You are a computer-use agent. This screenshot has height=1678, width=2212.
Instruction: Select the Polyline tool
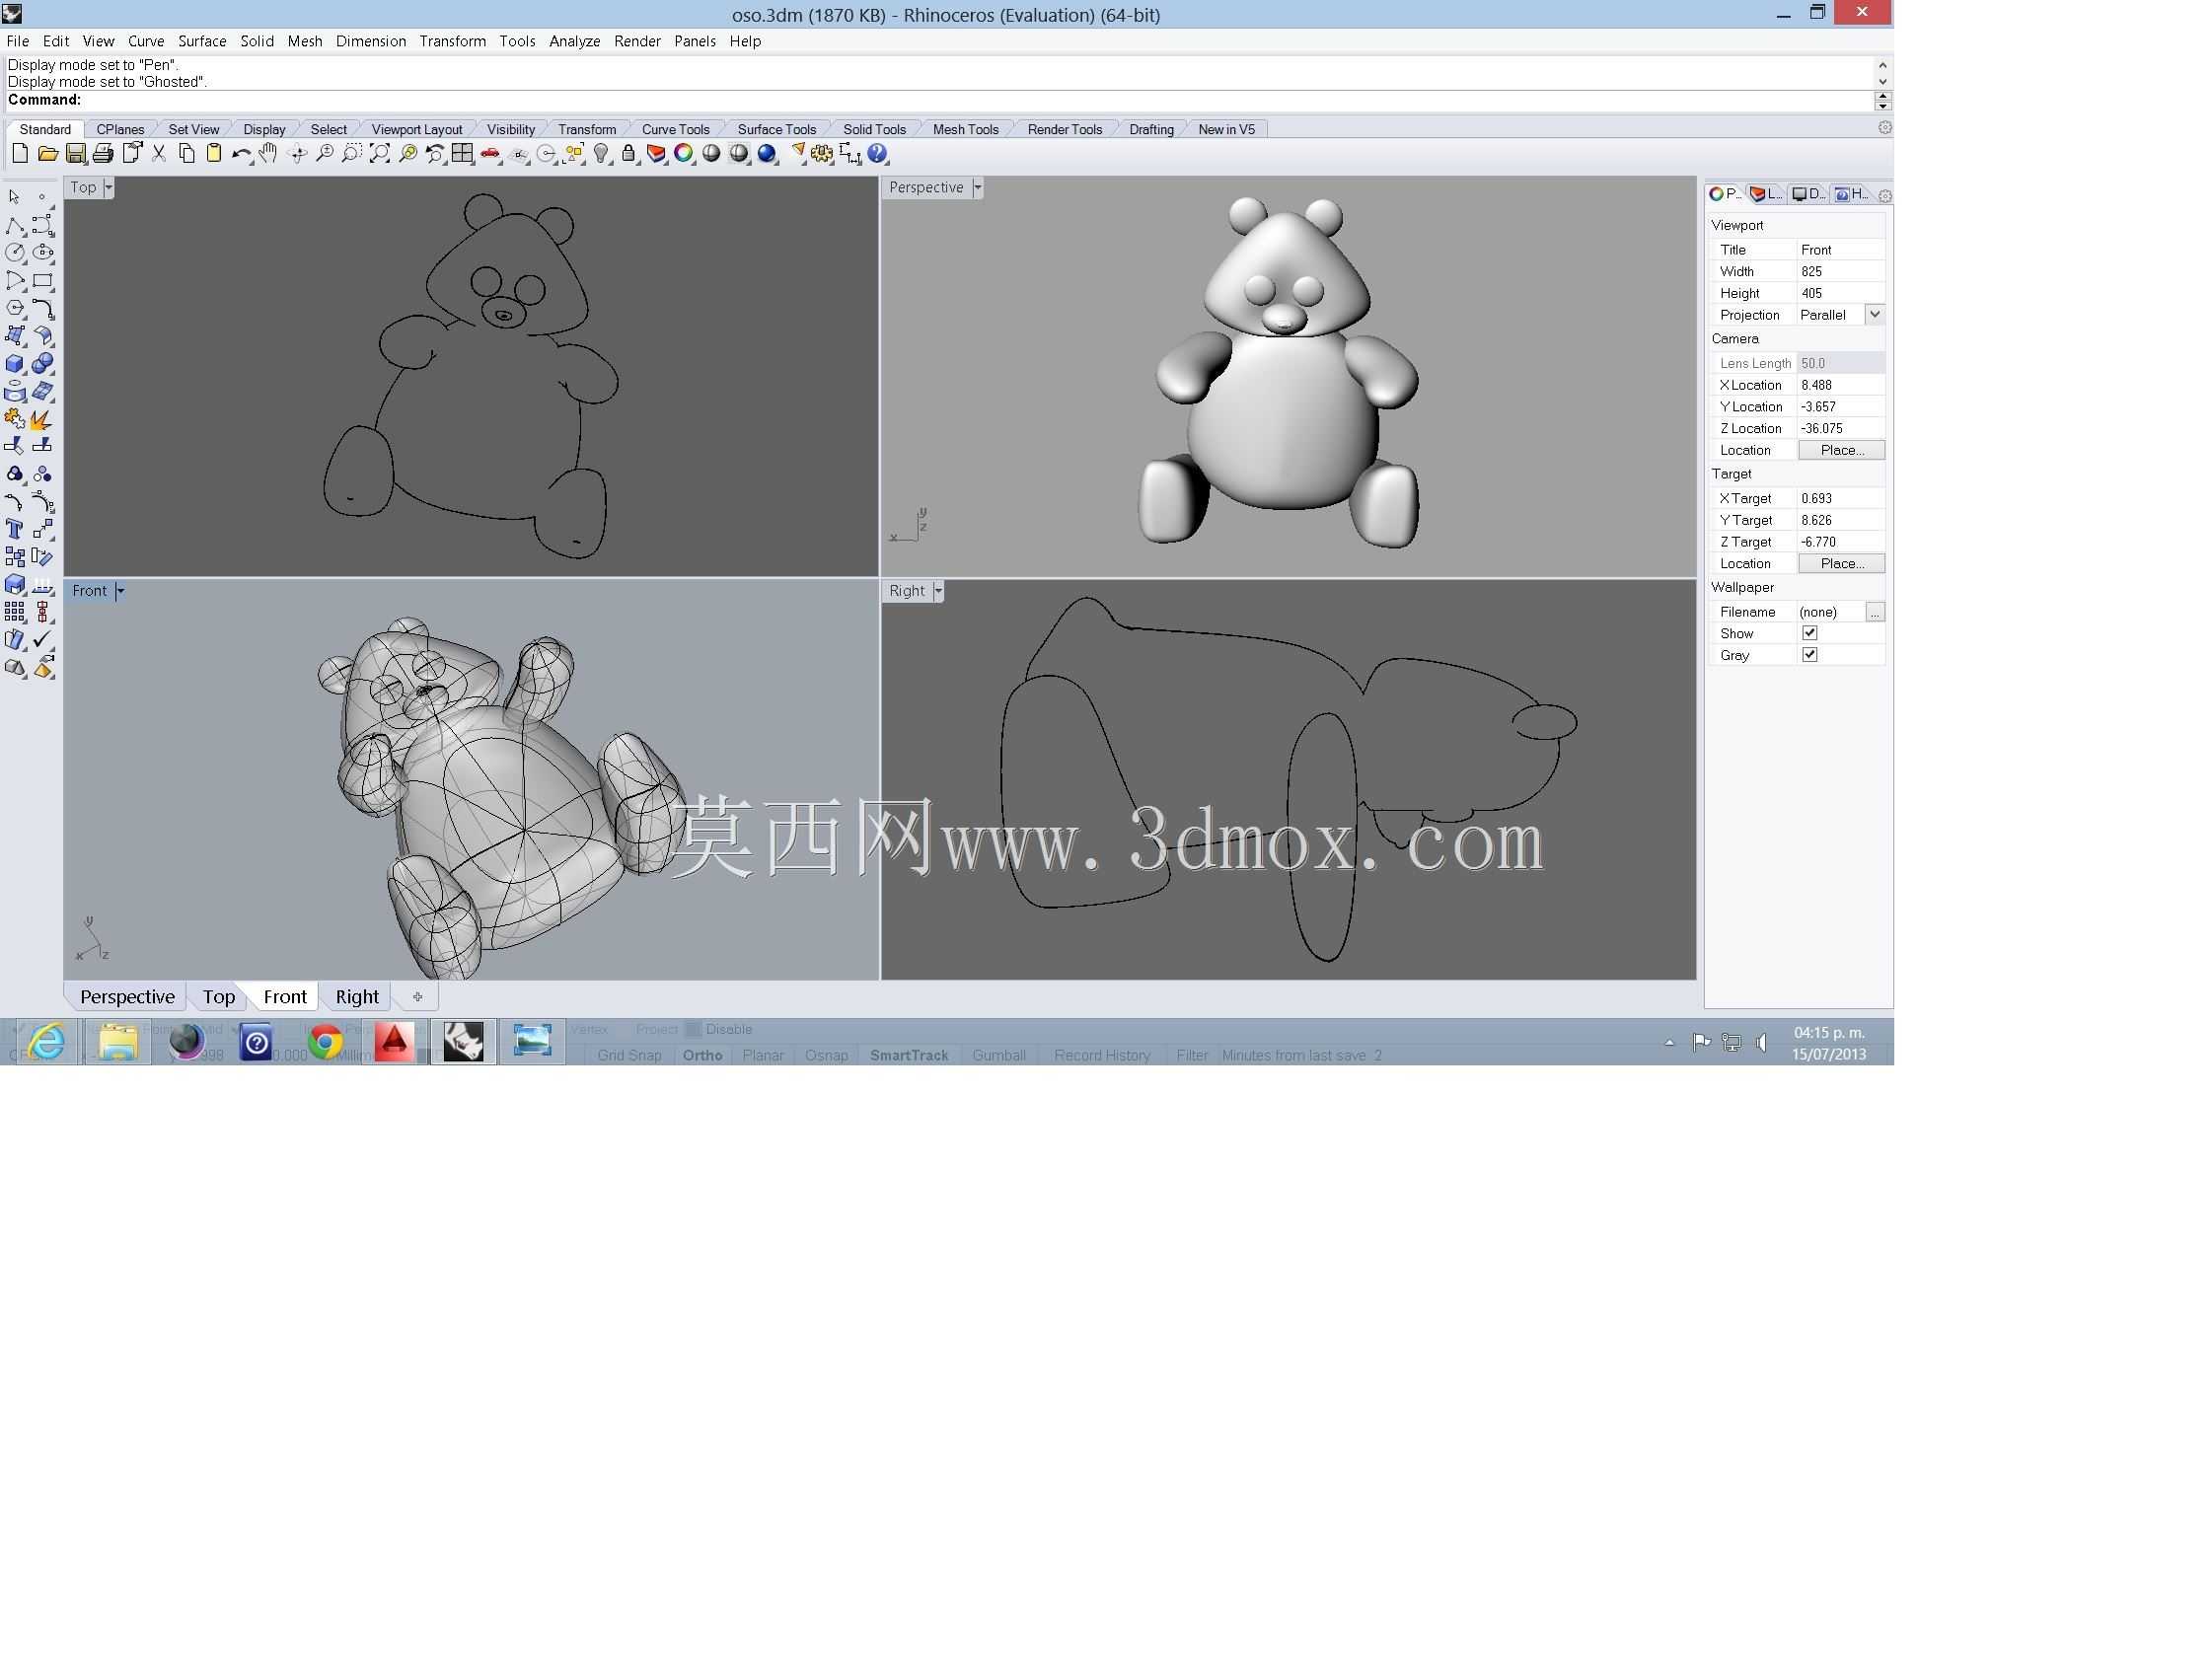[15, 226]
